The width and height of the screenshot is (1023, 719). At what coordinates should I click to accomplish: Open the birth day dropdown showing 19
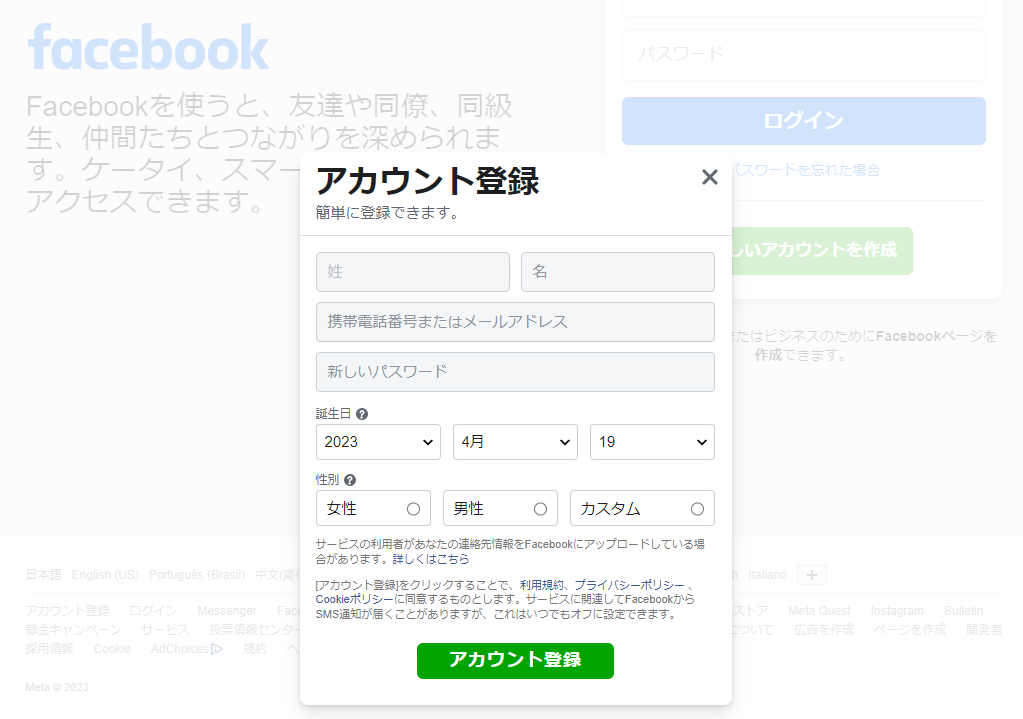652,442
